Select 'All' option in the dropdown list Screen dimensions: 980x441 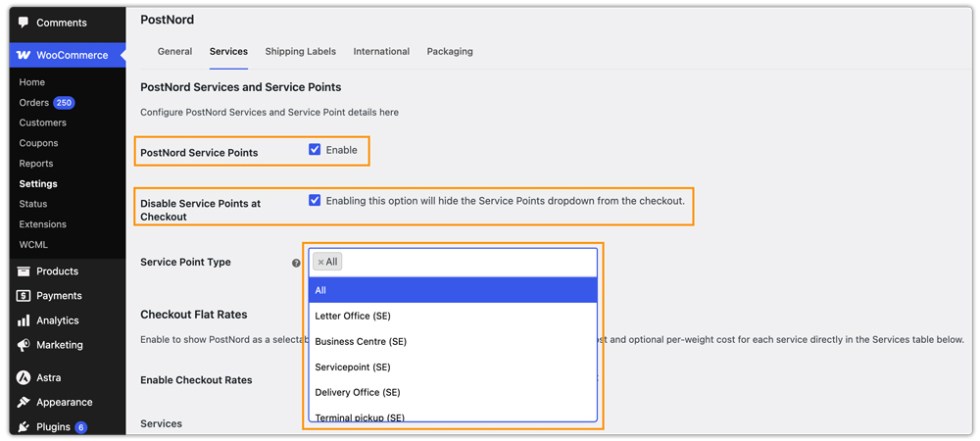tap(453, 290)
